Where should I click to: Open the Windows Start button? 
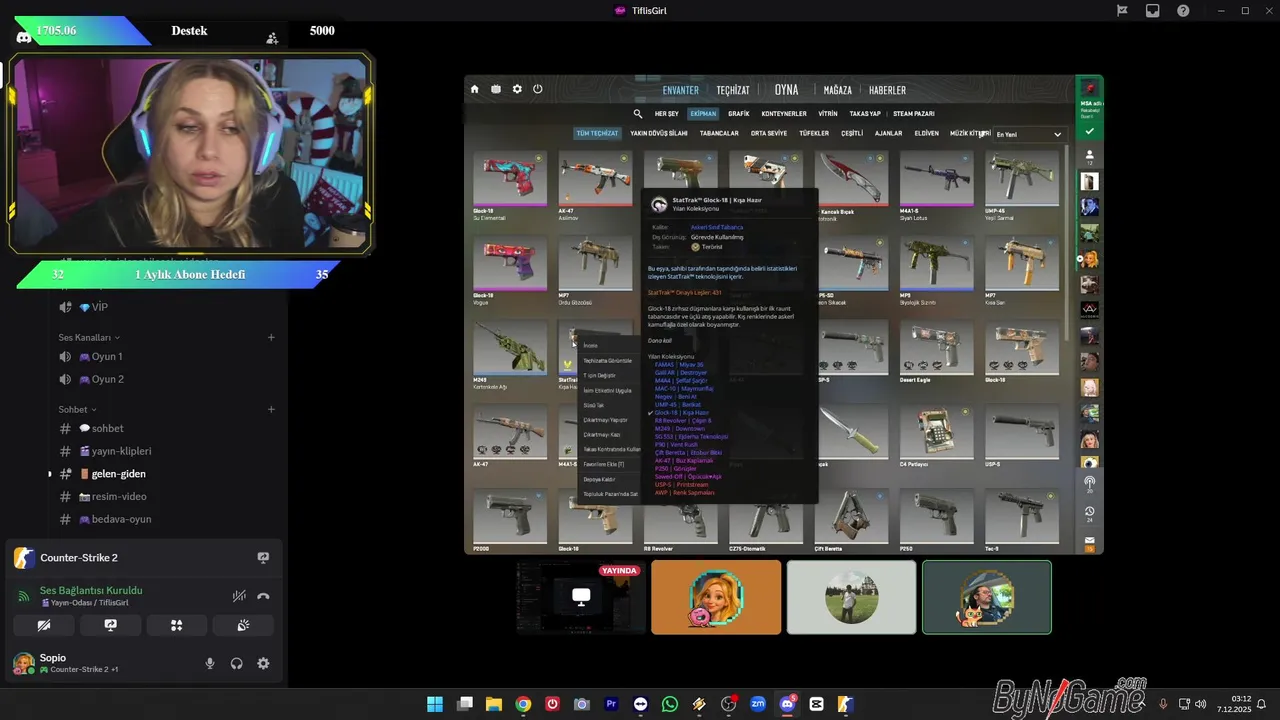click(x=435, y=704)
